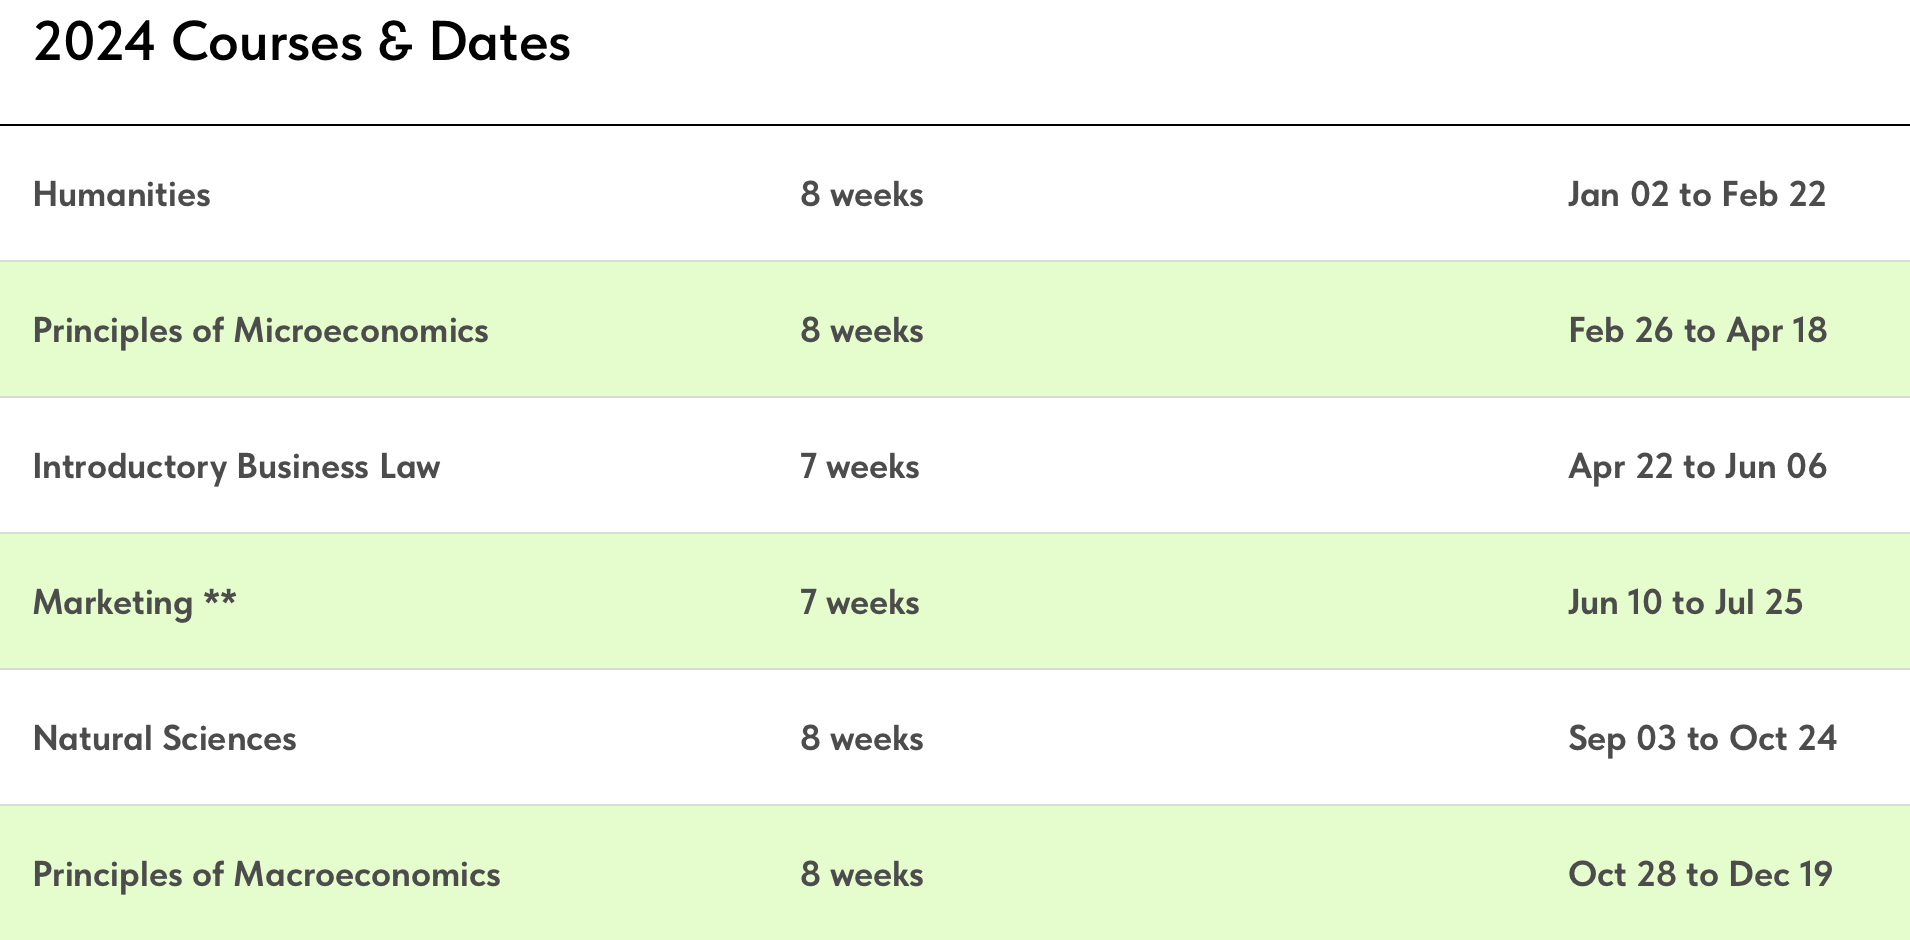1910x940 pixels.
Task: Click the Principles of Microeconomics course
Action: [x=260, y=331]
